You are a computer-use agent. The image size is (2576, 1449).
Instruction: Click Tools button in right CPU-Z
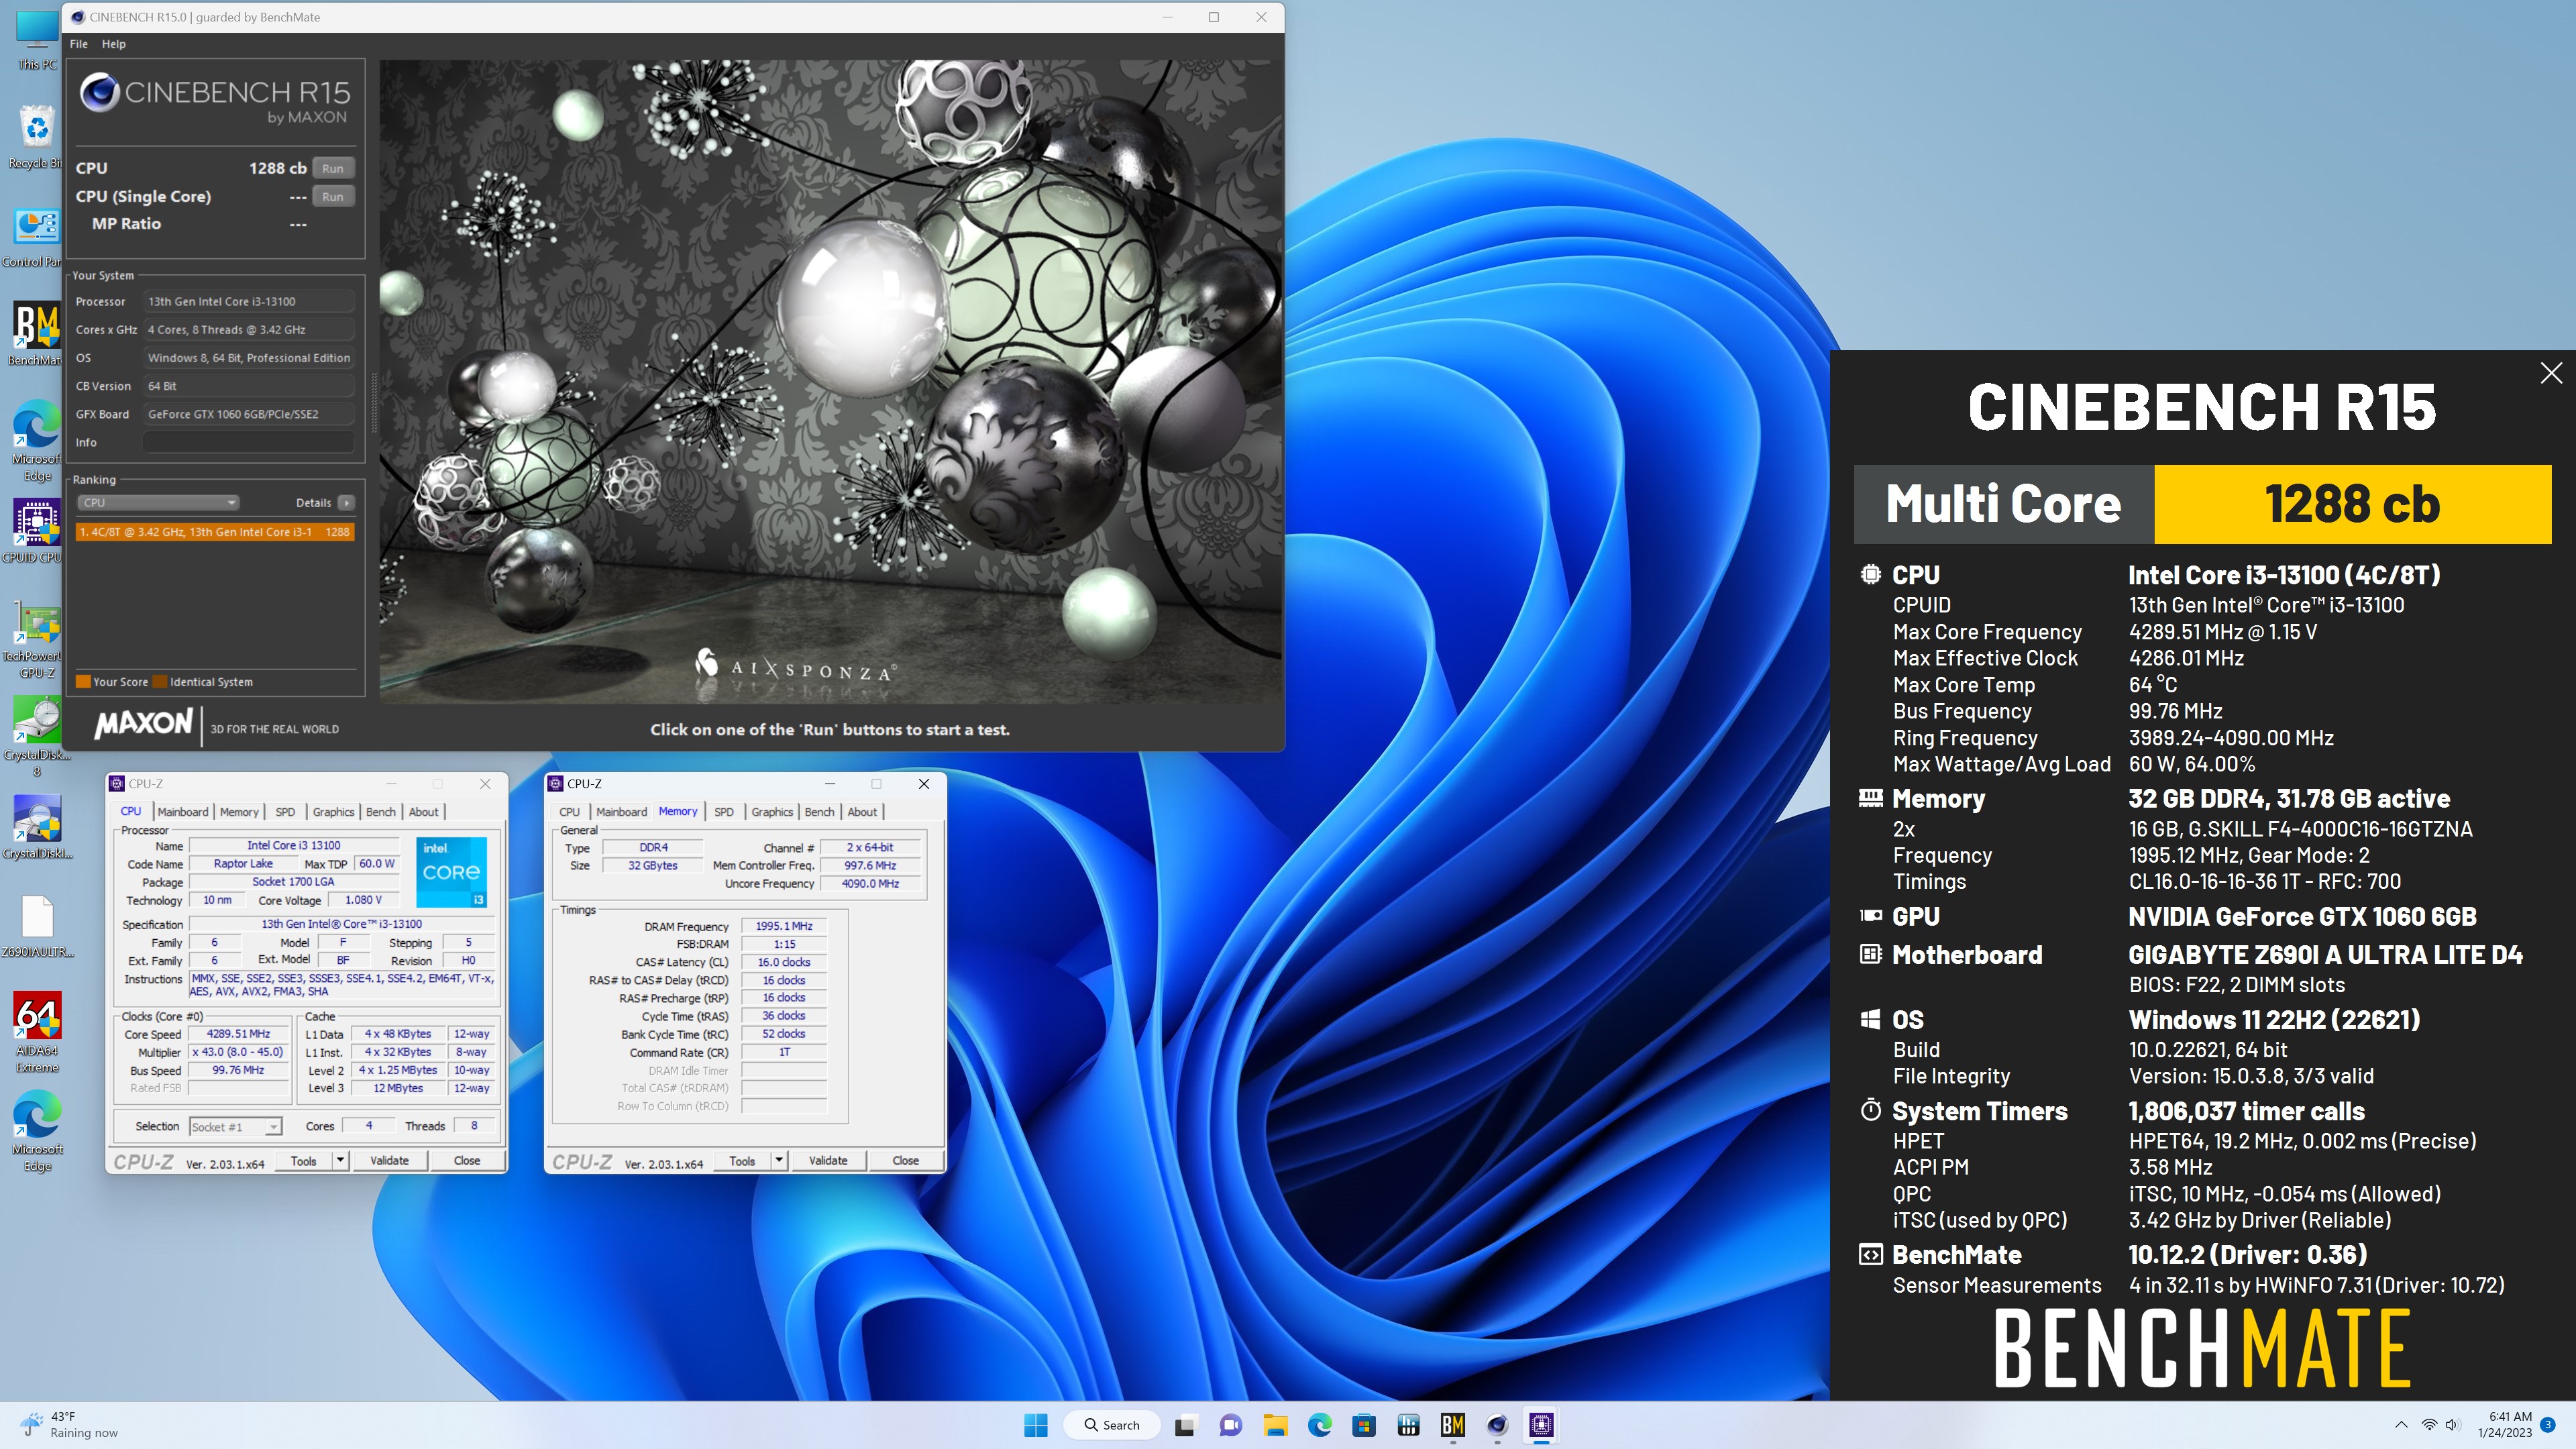point(742,1161)
